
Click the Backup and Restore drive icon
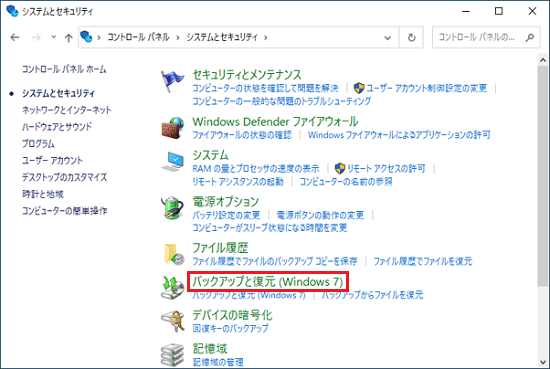[172, 288]
